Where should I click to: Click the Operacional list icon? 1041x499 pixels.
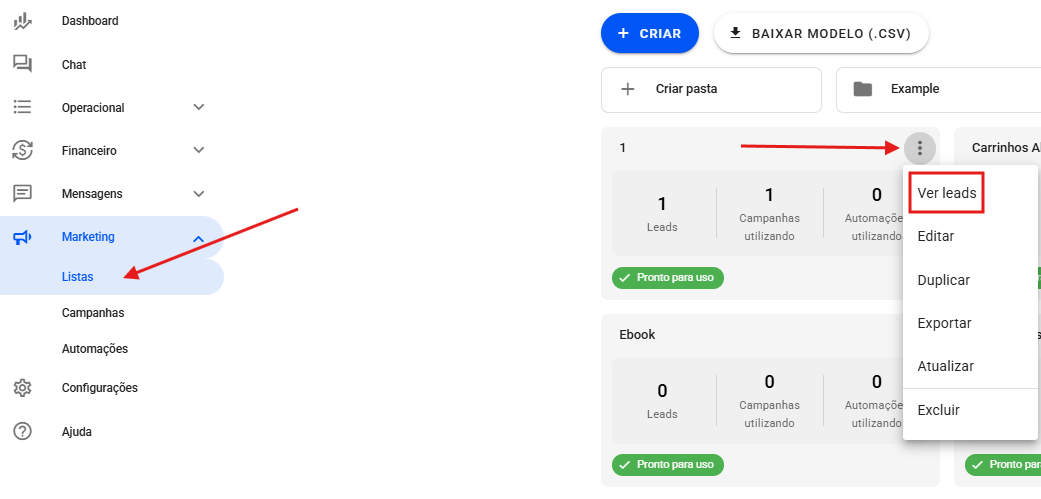[x=22, y=107]
